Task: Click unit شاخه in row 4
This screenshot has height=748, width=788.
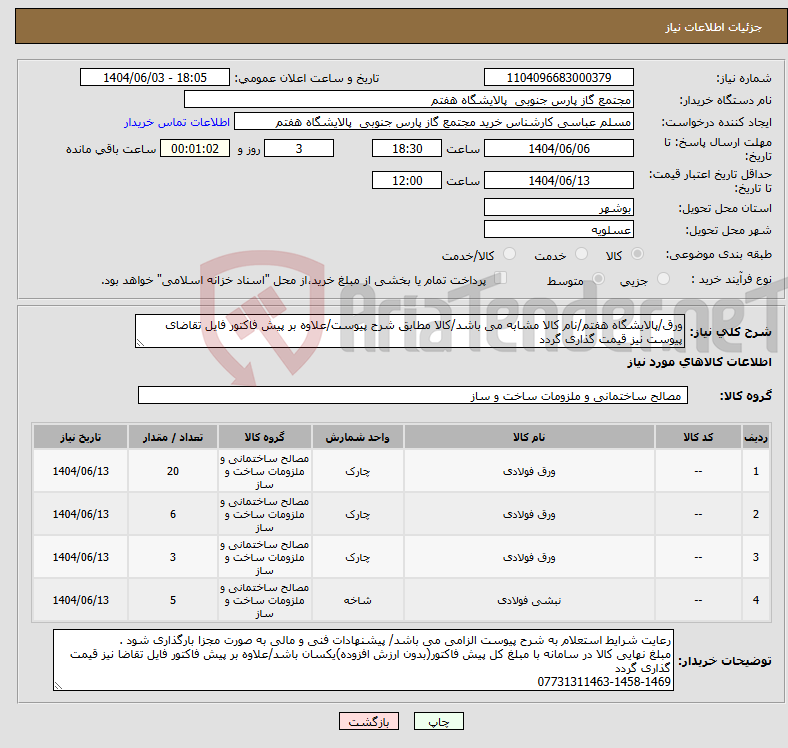Action: [x=357, y=600]
